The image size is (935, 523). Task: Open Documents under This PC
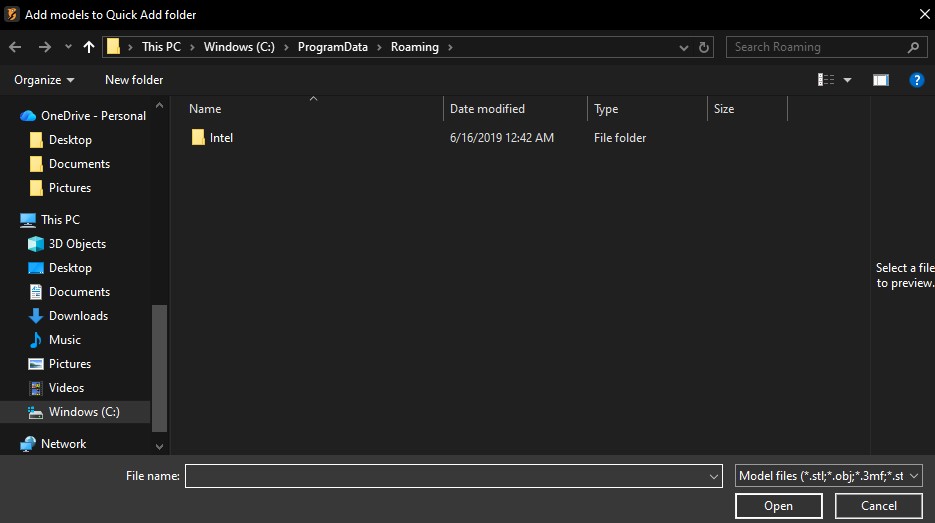(x=79, y=292)
